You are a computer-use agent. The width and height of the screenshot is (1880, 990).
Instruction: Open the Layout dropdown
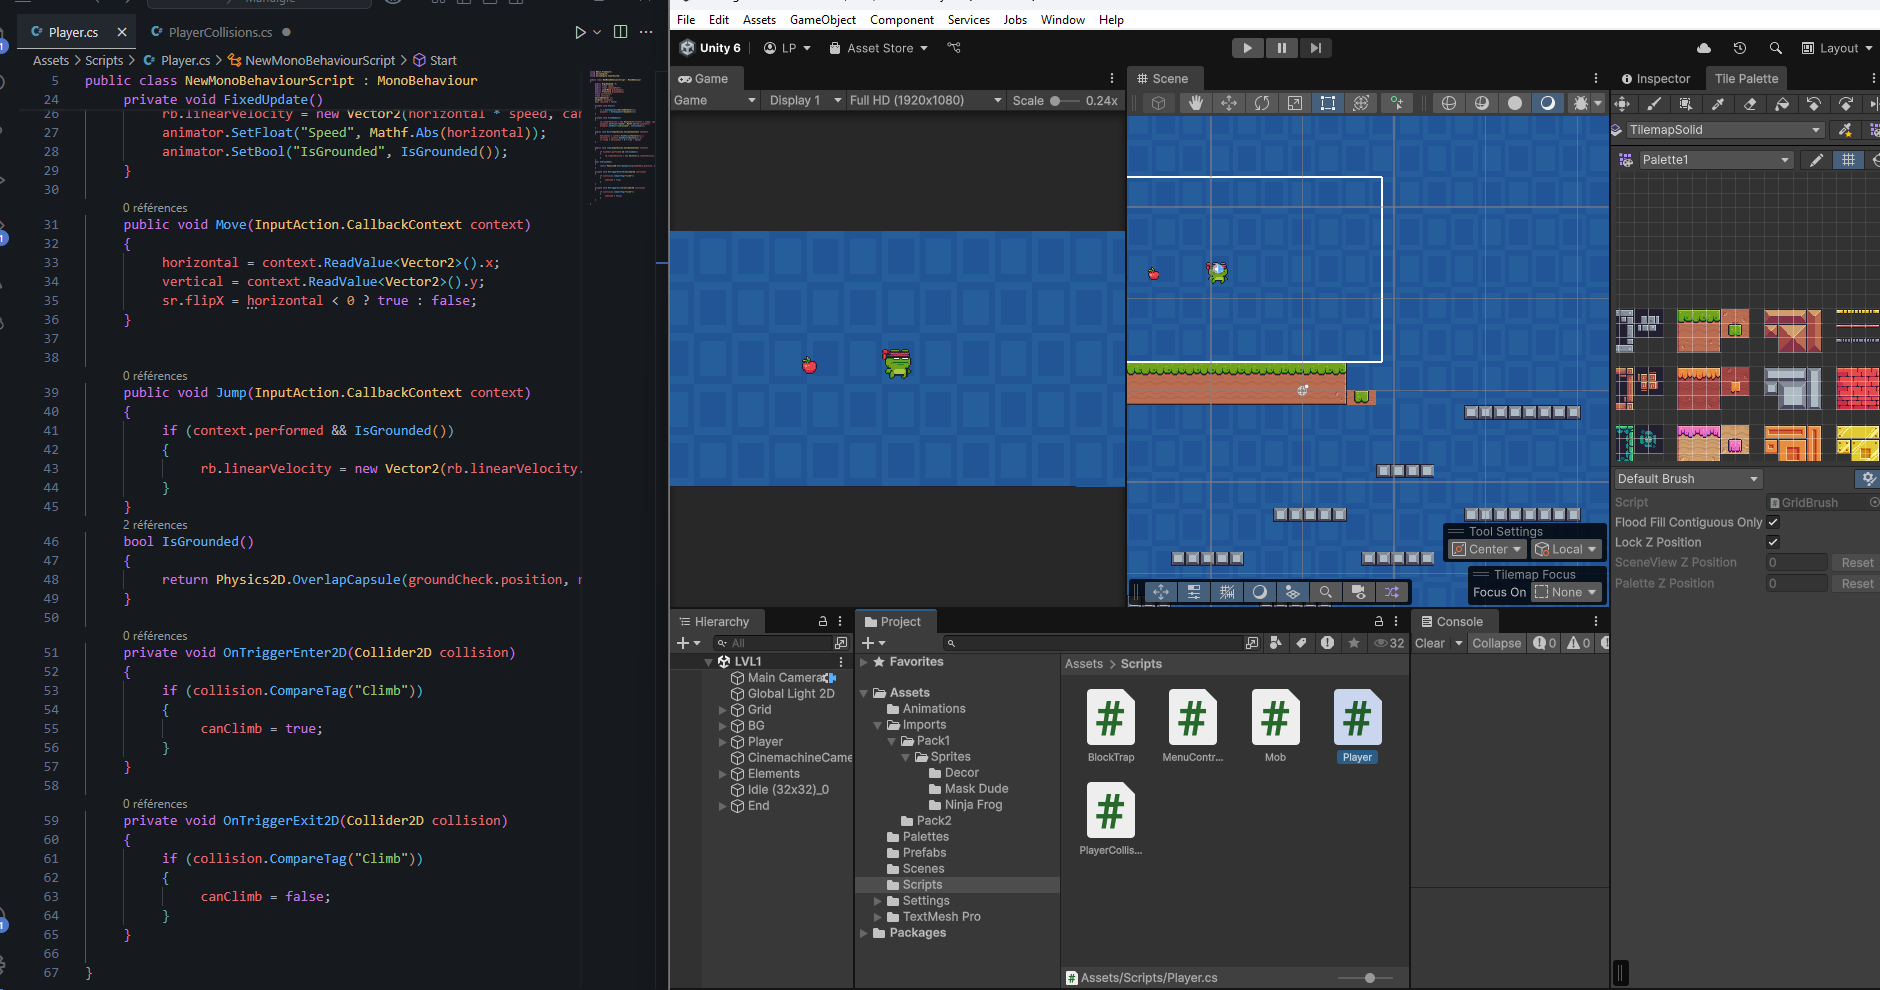1837,48
